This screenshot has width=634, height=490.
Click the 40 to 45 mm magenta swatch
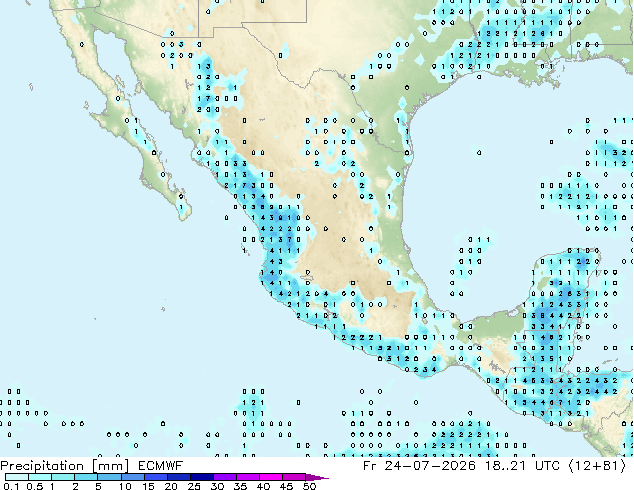pos(271,477)
